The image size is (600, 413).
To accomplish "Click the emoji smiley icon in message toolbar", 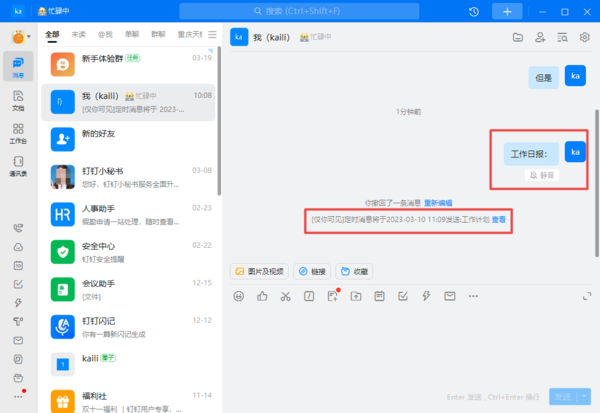I will pos(239,296).
